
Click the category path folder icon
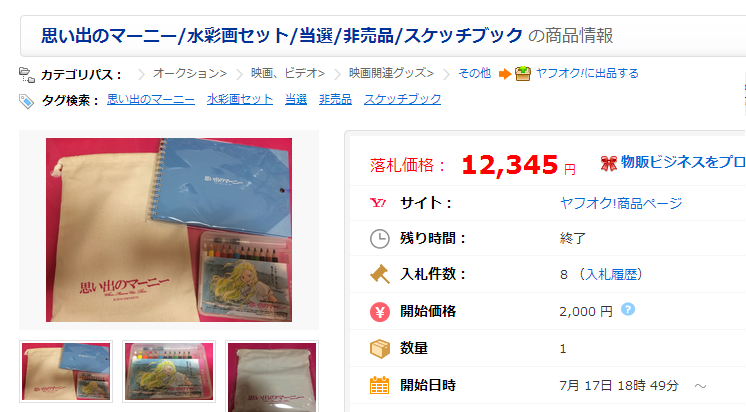coord(27,75)
